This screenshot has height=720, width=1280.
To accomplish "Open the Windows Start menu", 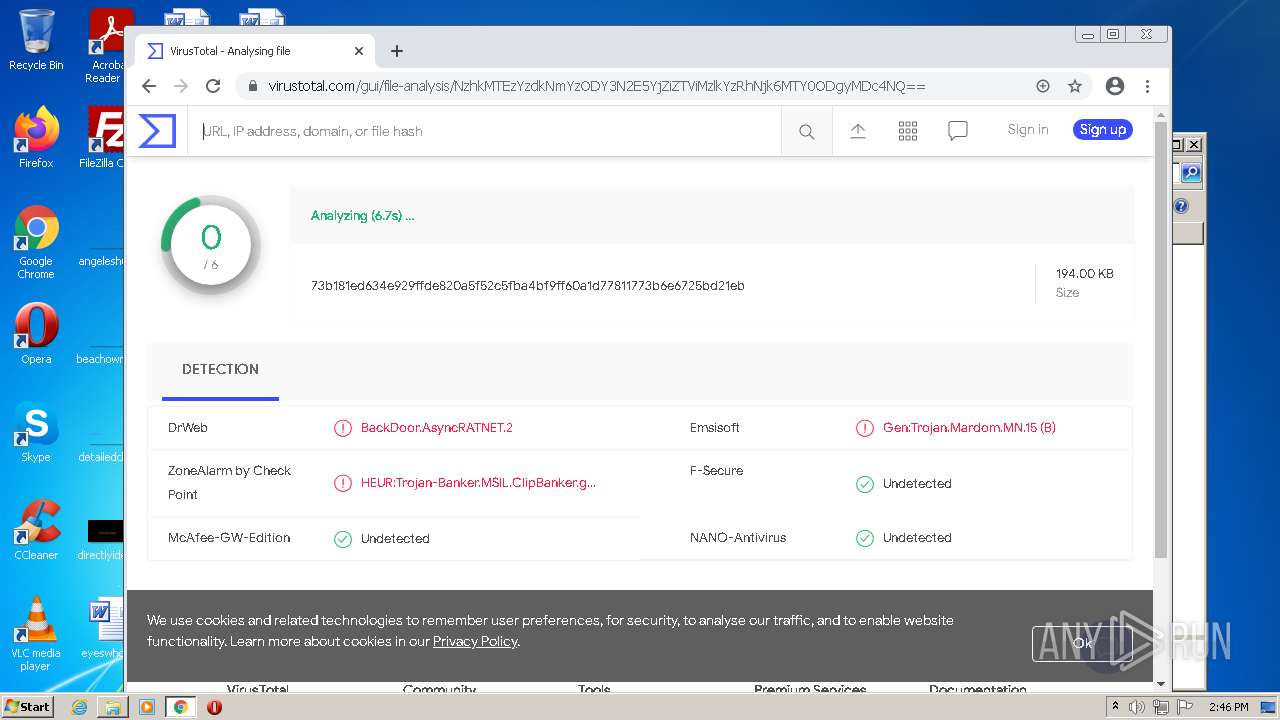I will (x=27, y=707).
